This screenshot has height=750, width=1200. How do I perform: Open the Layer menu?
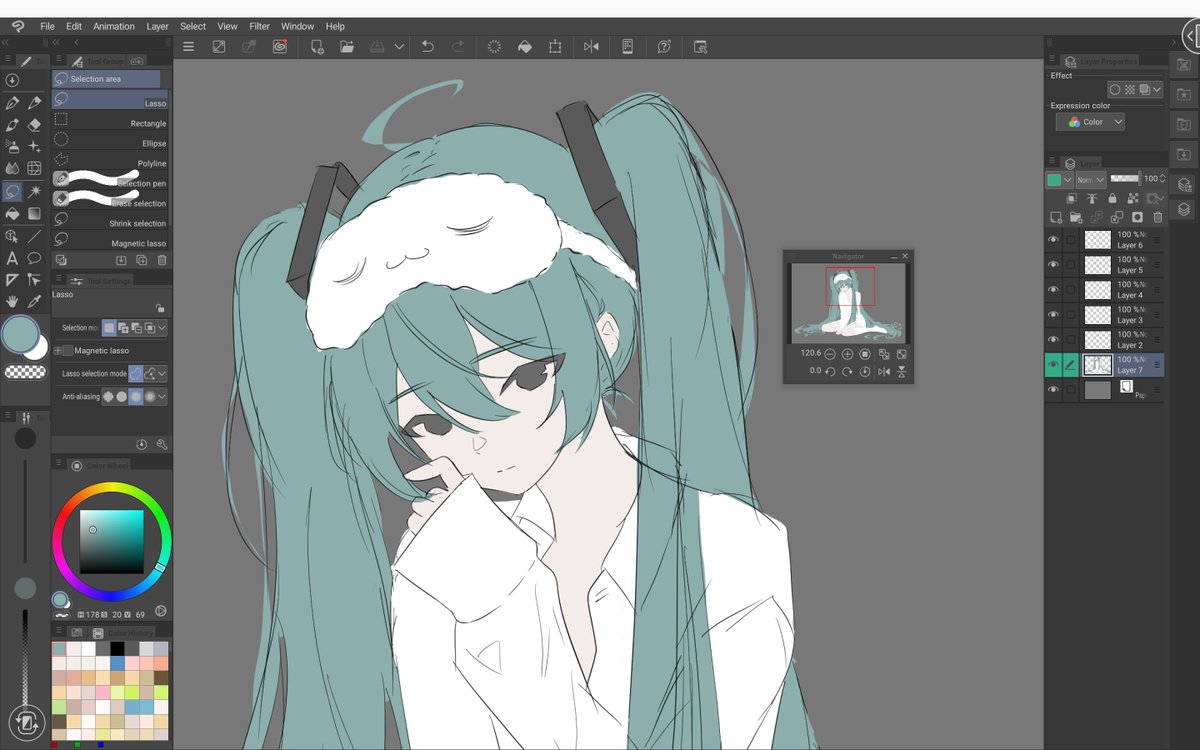pyautogui.click(x=157, y=26)
